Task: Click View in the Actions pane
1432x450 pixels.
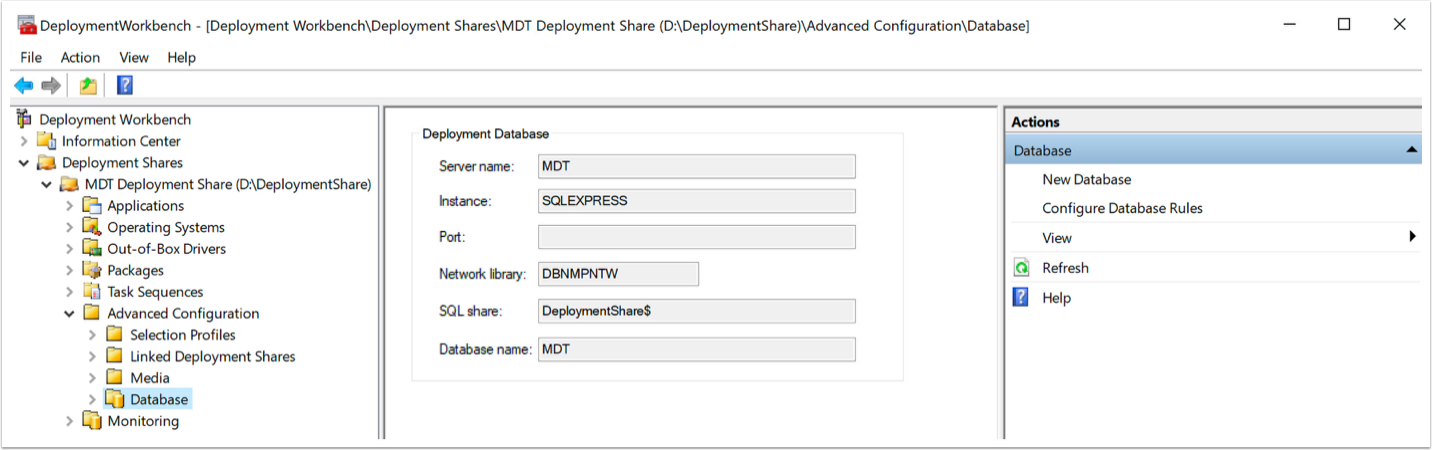Action: tap(1057, 238)
